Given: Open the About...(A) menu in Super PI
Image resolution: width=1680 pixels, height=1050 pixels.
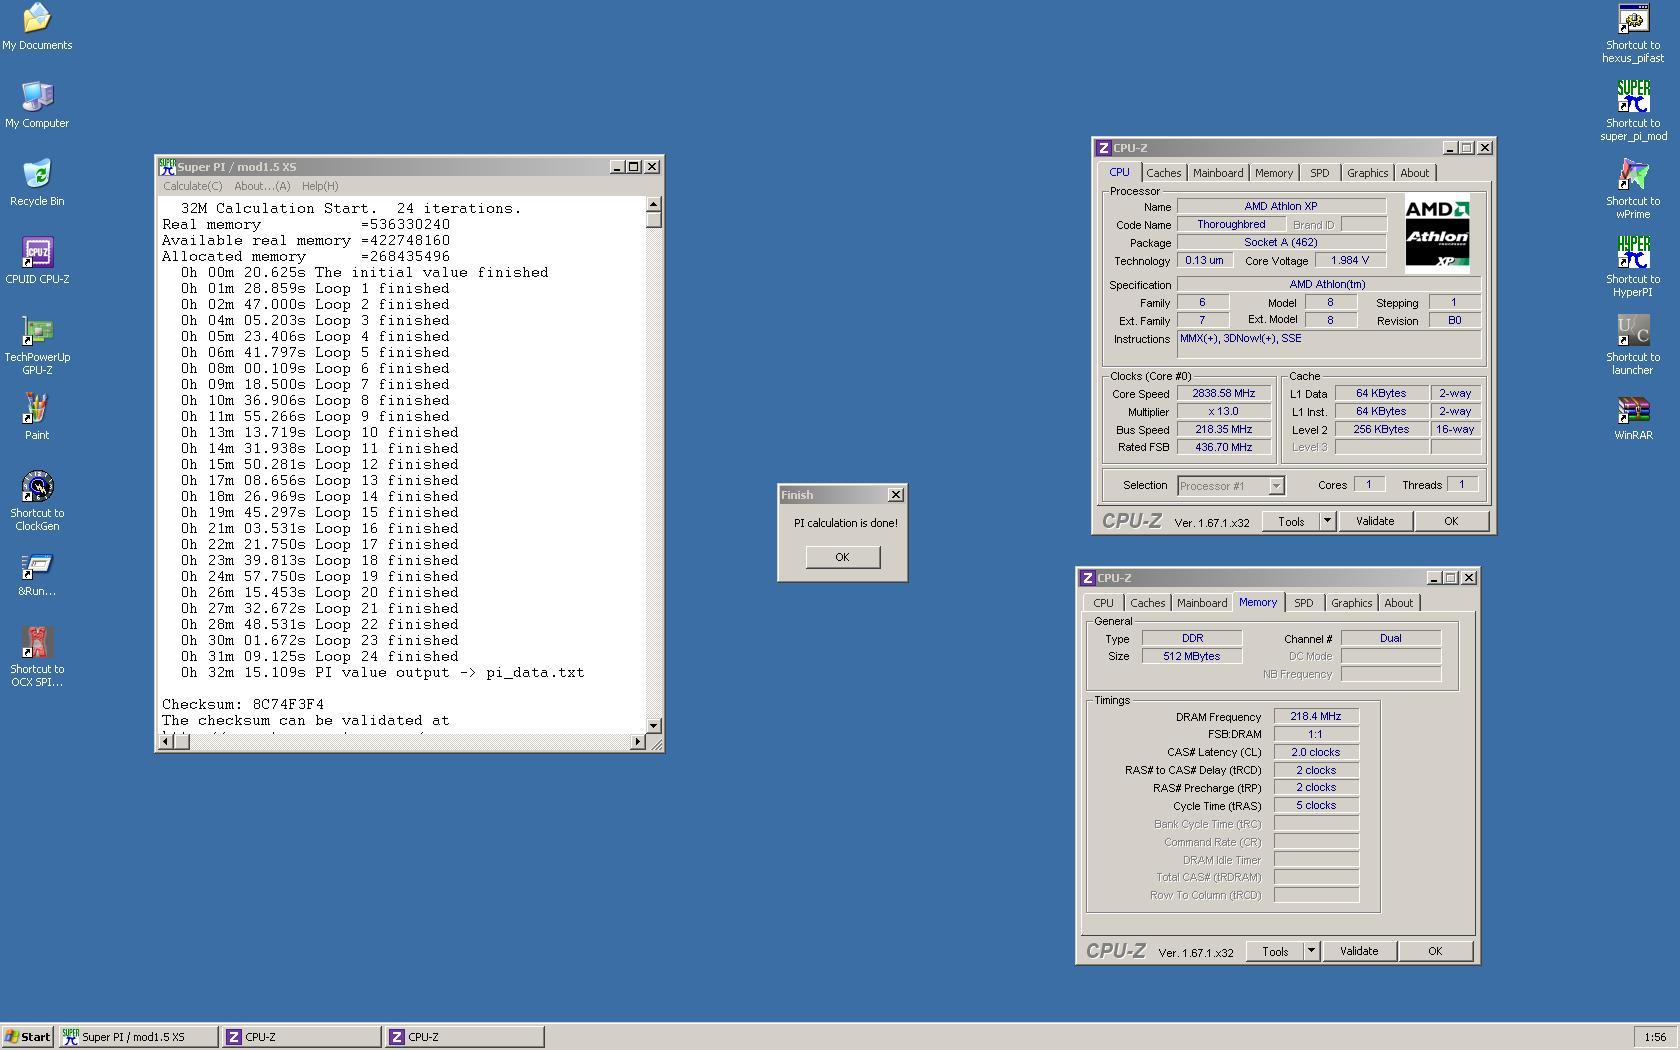Looking at the screenshot, I should click(262, 186).
